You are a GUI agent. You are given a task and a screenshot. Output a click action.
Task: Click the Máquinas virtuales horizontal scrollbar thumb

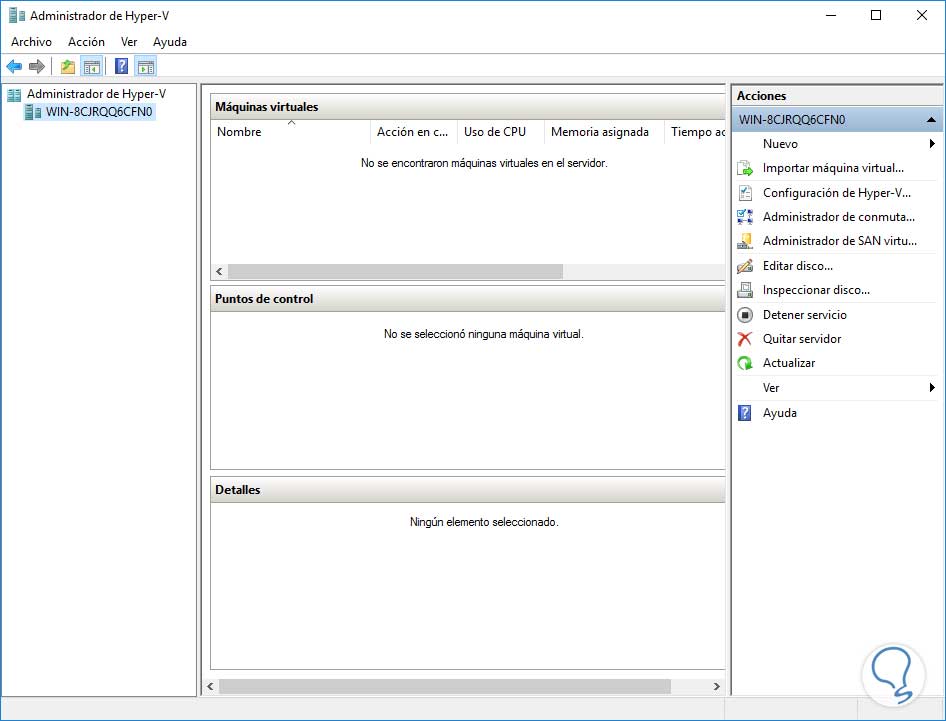pyautogui.click(x=395, y=272)
